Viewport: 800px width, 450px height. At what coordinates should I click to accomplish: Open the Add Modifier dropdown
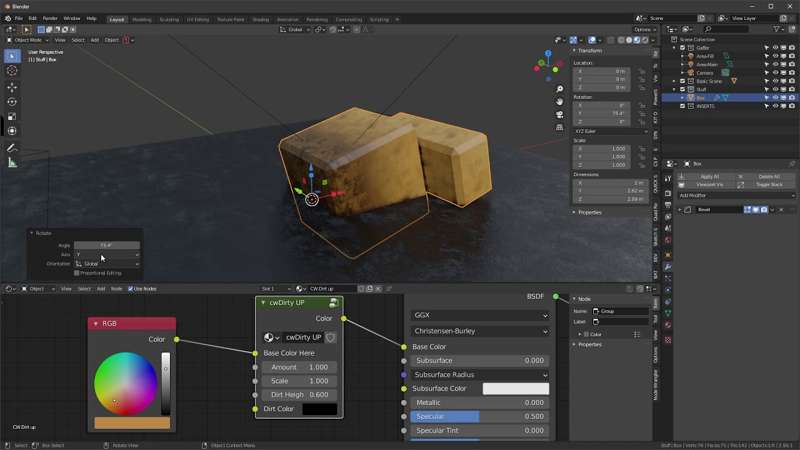[x=736, y=195]
